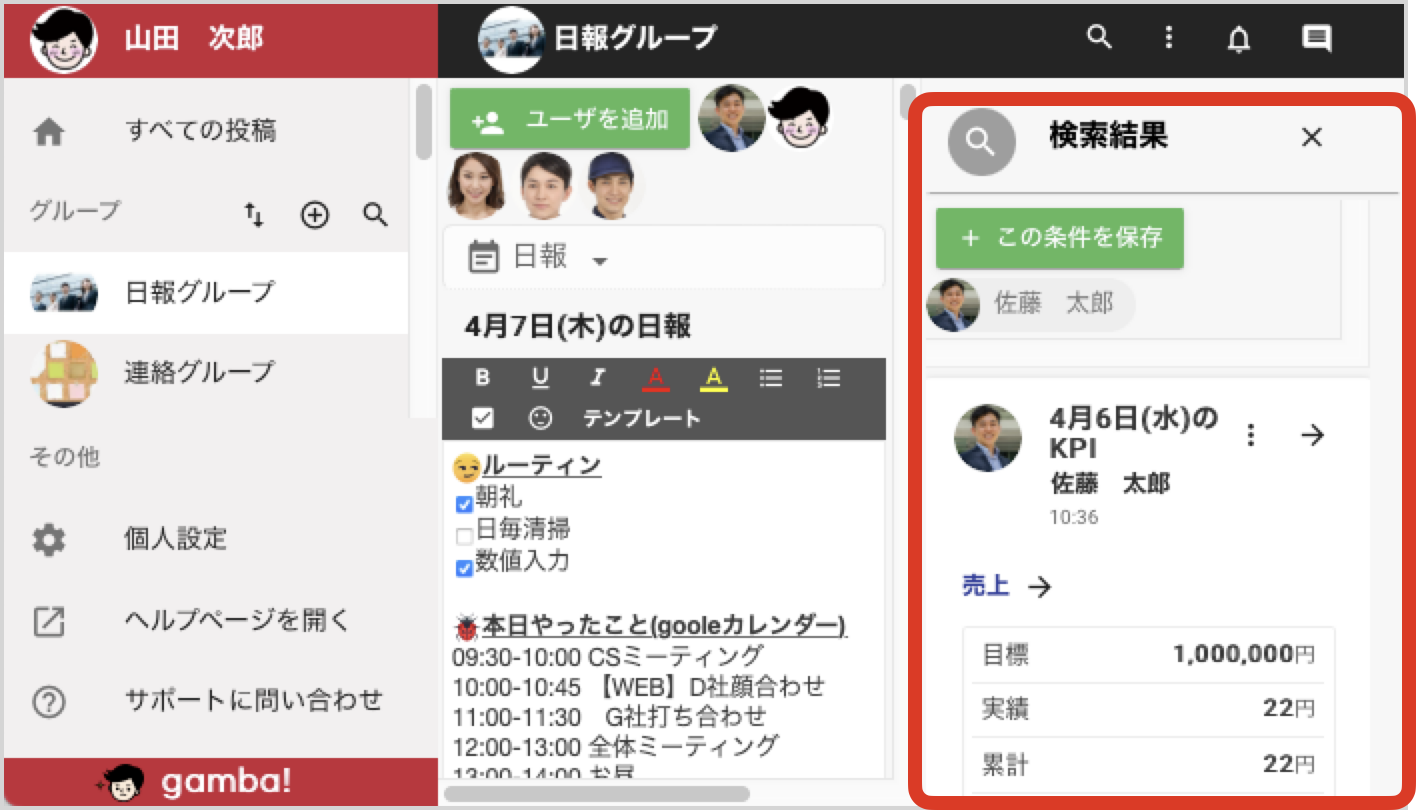
Task: Open the search icon in the top bar
Action: coord(1099,38)
